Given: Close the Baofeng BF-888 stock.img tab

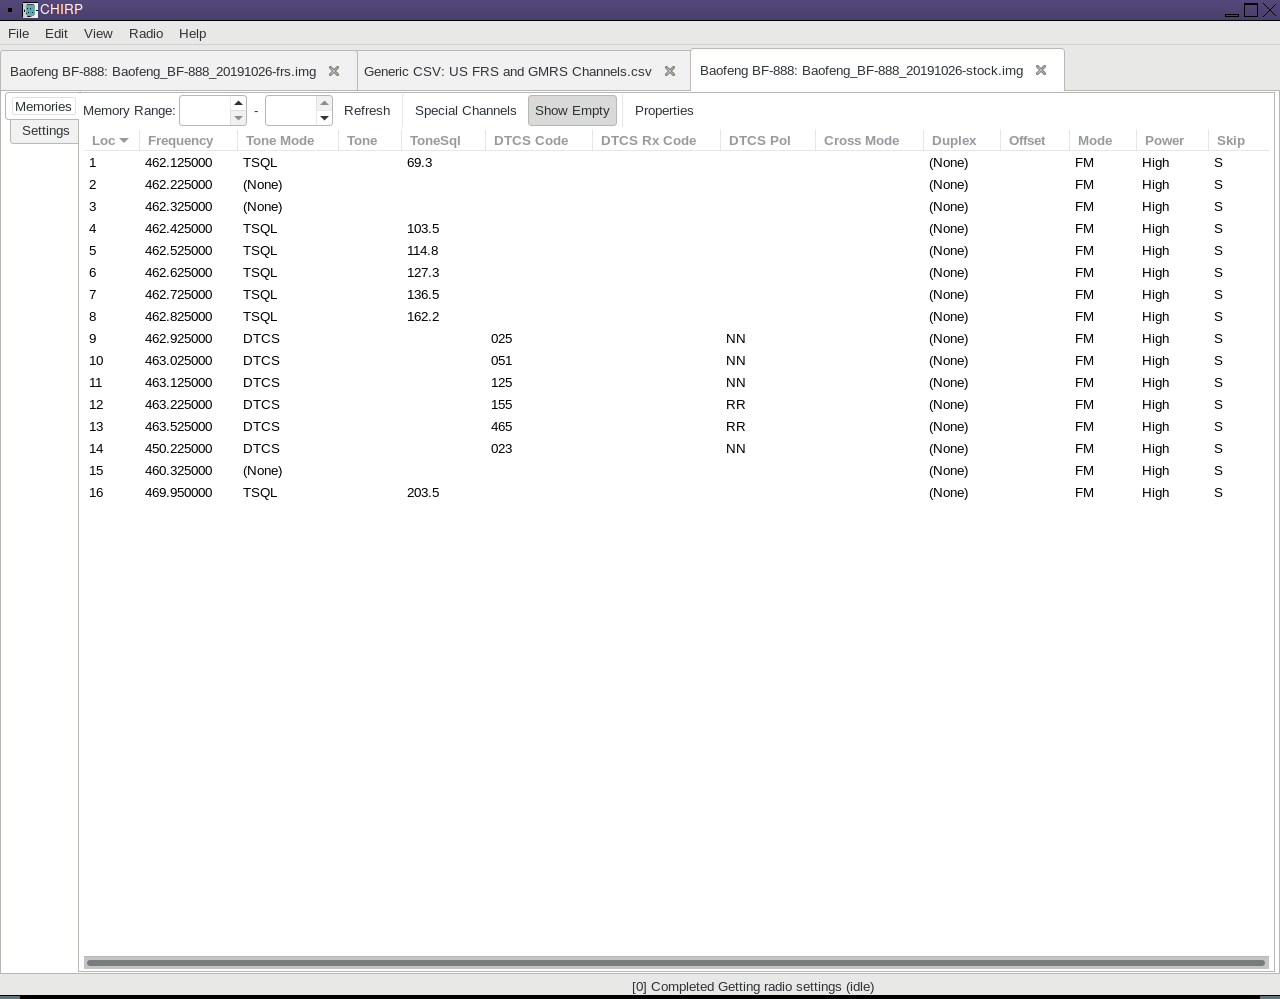Looking at the screenshot, I should pos(1041,70).
